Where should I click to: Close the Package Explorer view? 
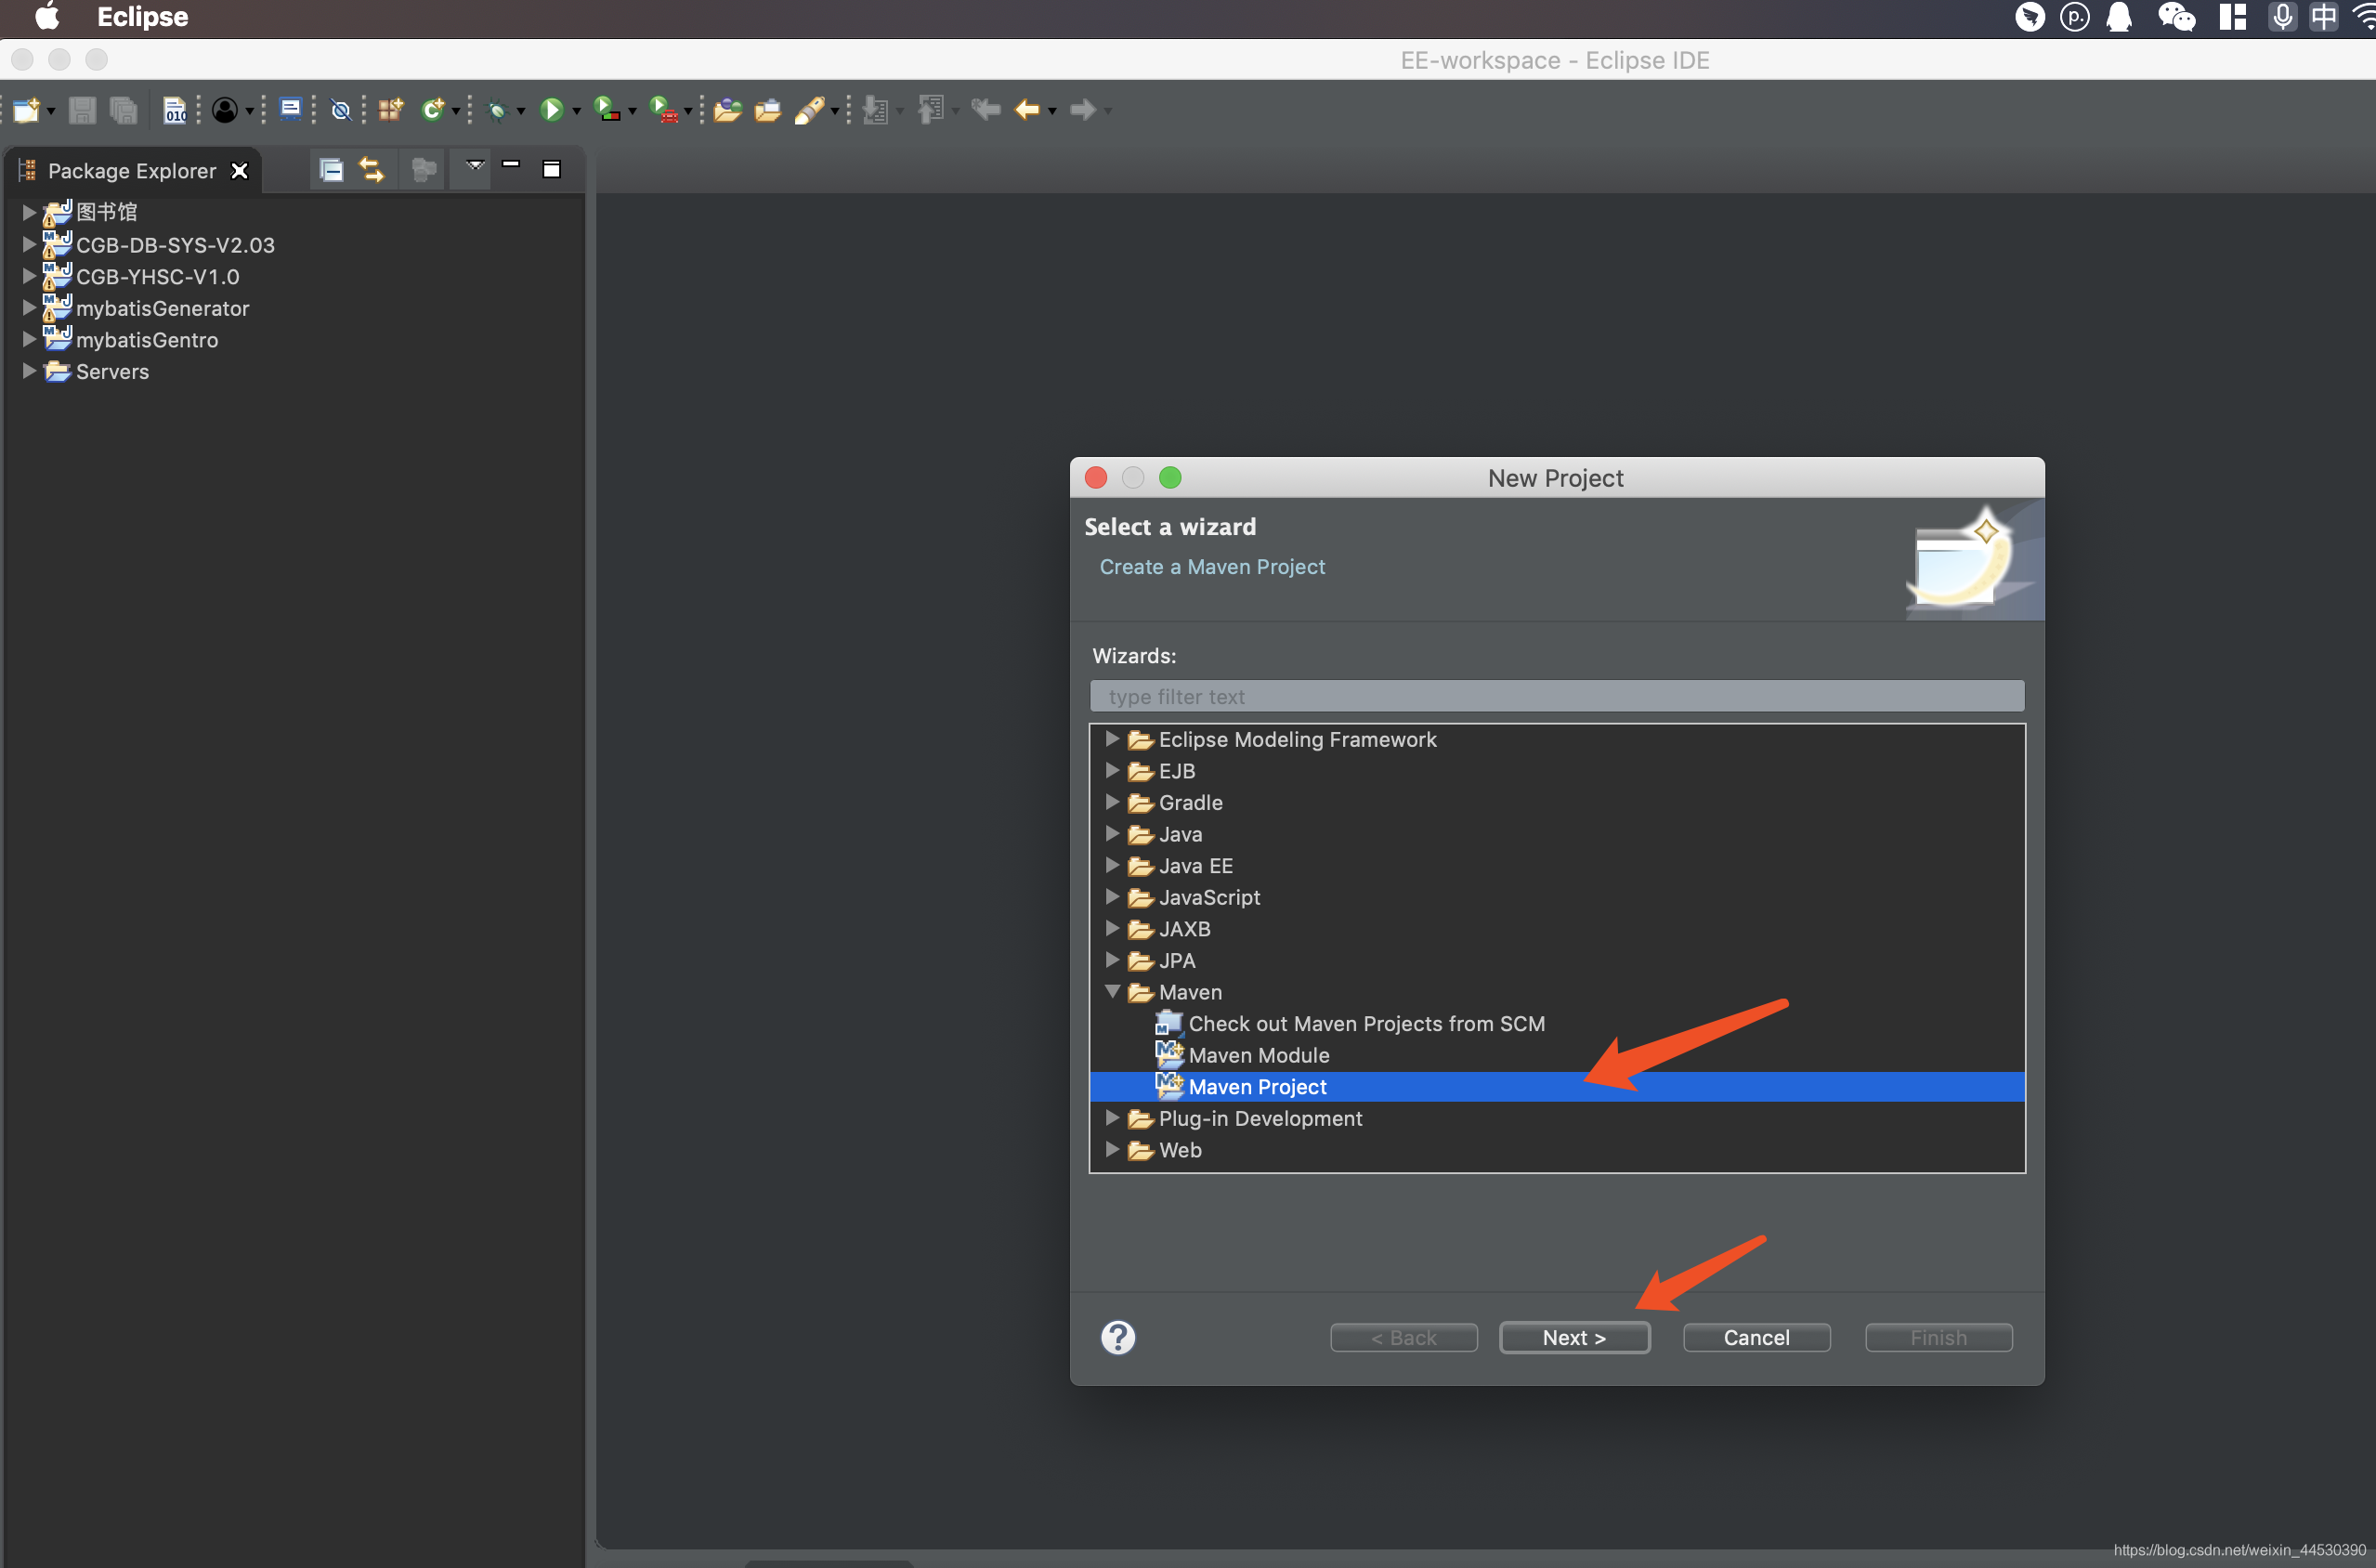coord(239,171)
